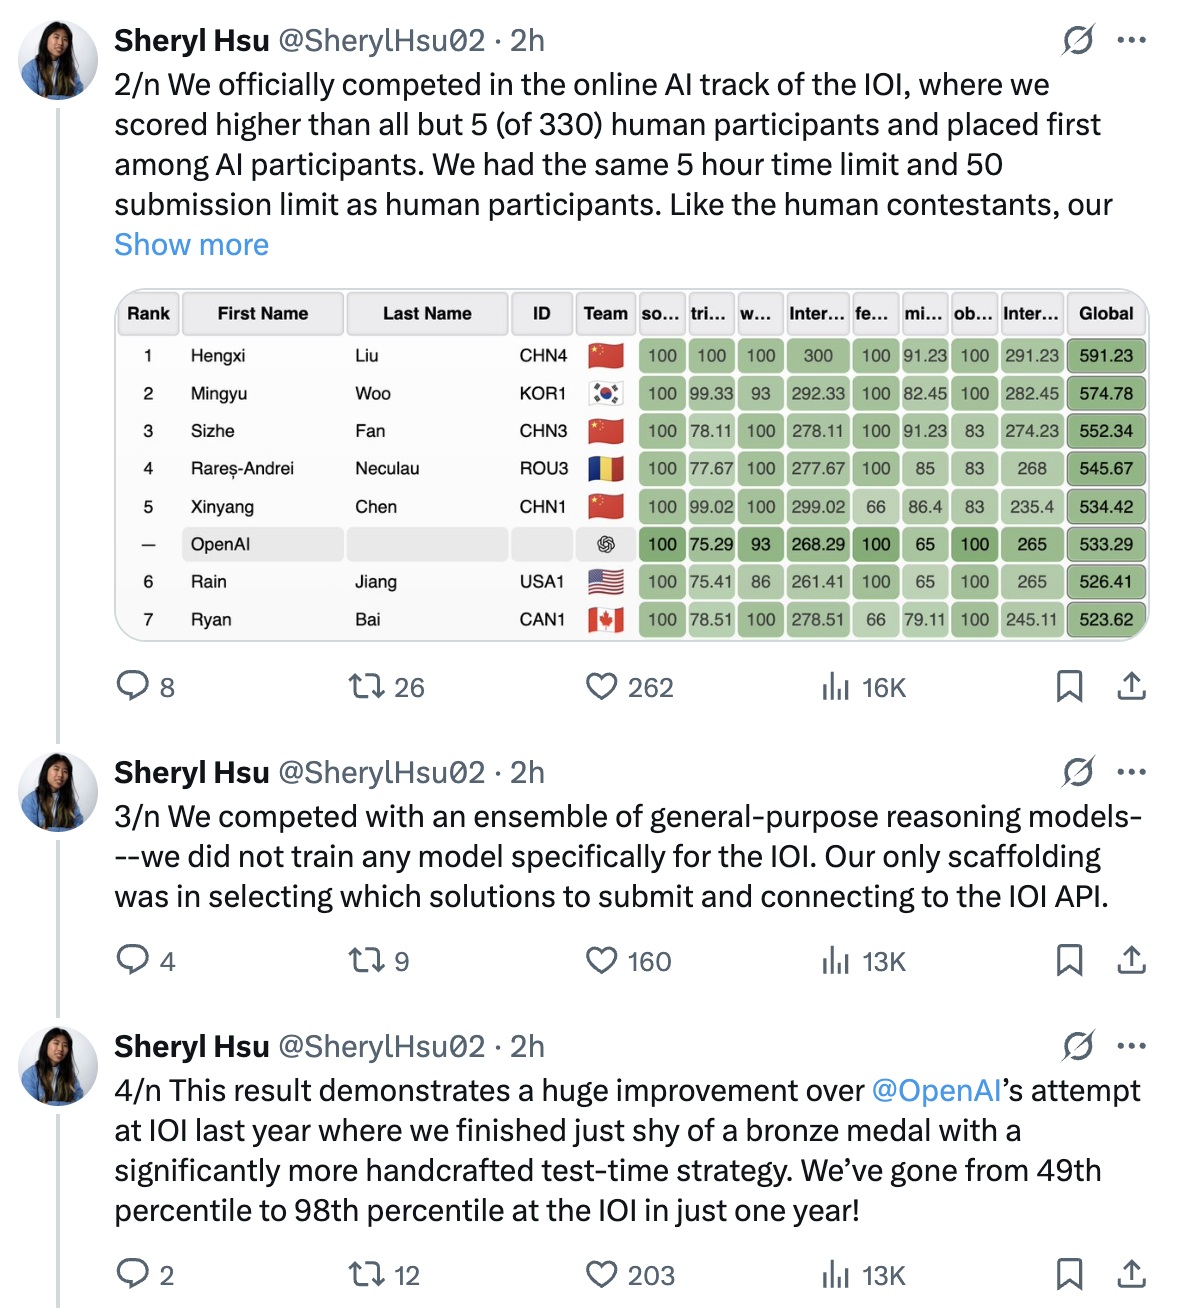Viewport: 1182px width, 1308px height.
Task: Like the 3/n ensemble tweet
Action: click(x=601, y=960)
